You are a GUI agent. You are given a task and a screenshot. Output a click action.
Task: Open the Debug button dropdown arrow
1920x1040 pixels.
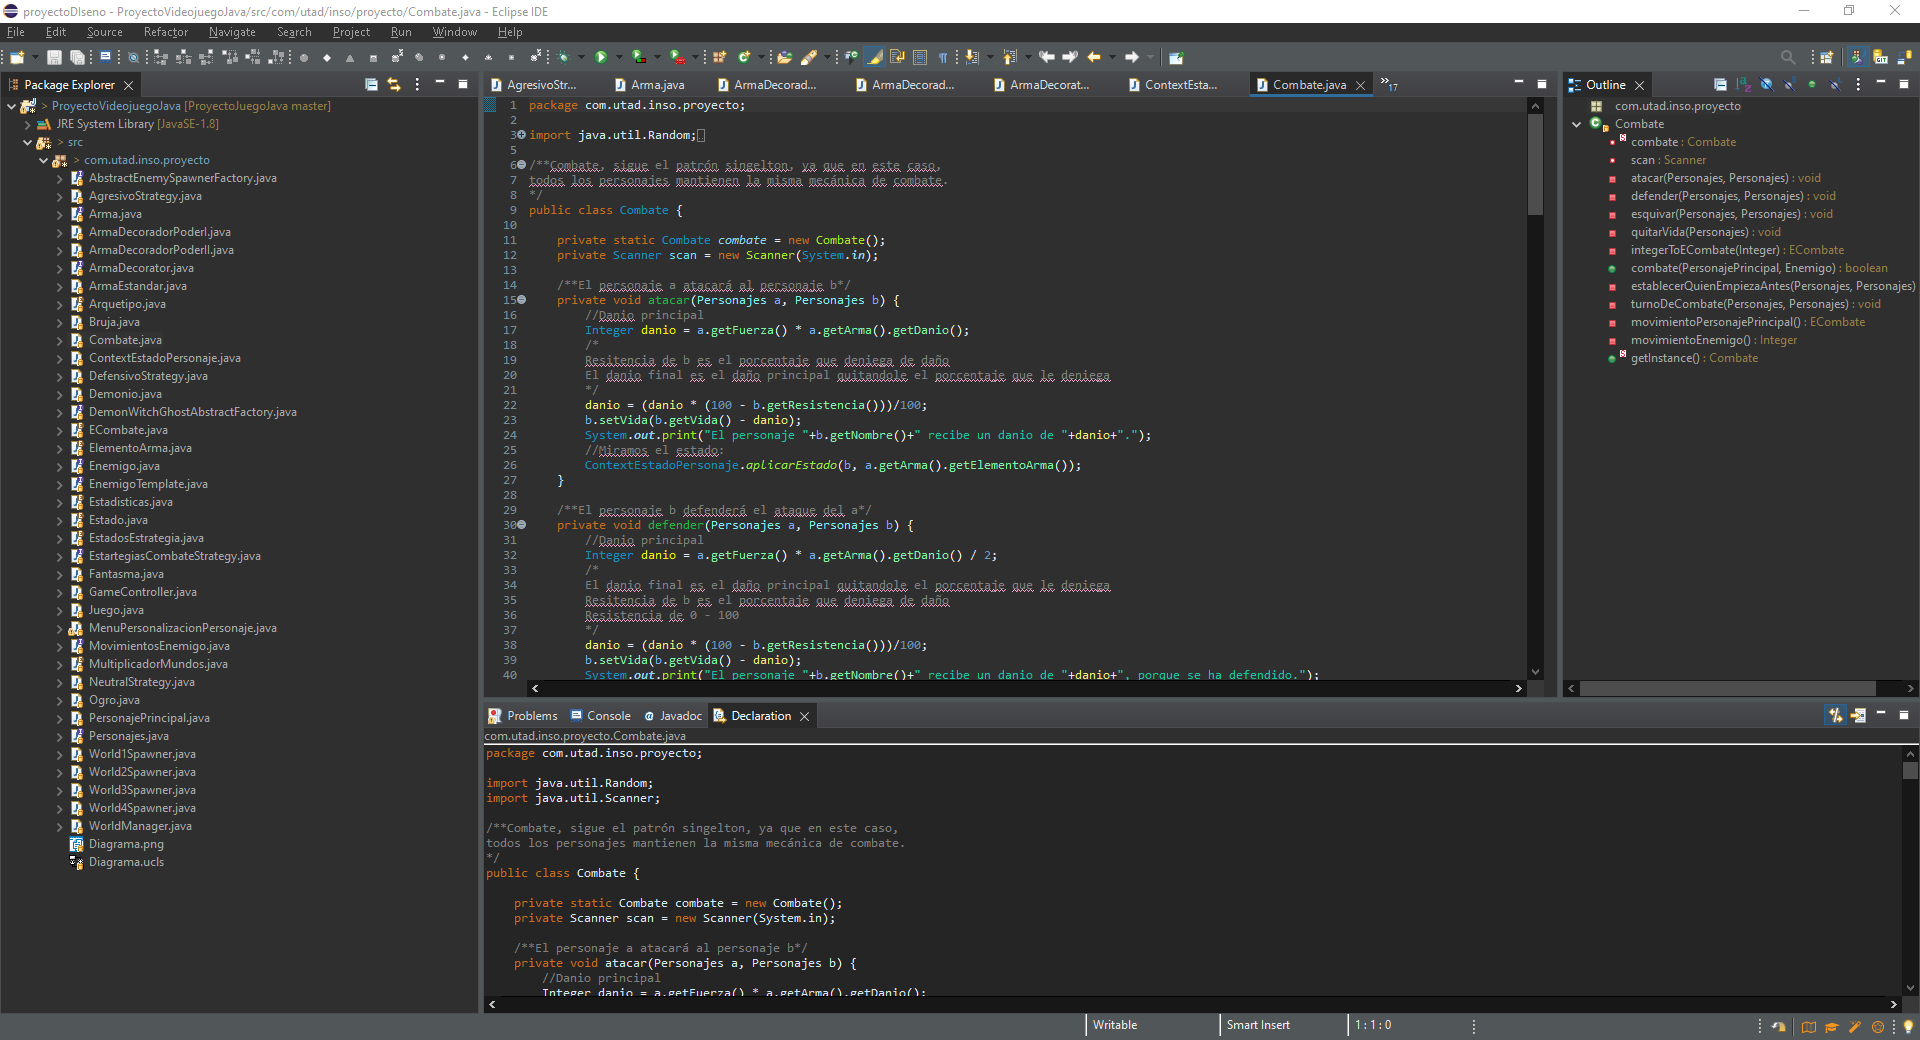581,57
